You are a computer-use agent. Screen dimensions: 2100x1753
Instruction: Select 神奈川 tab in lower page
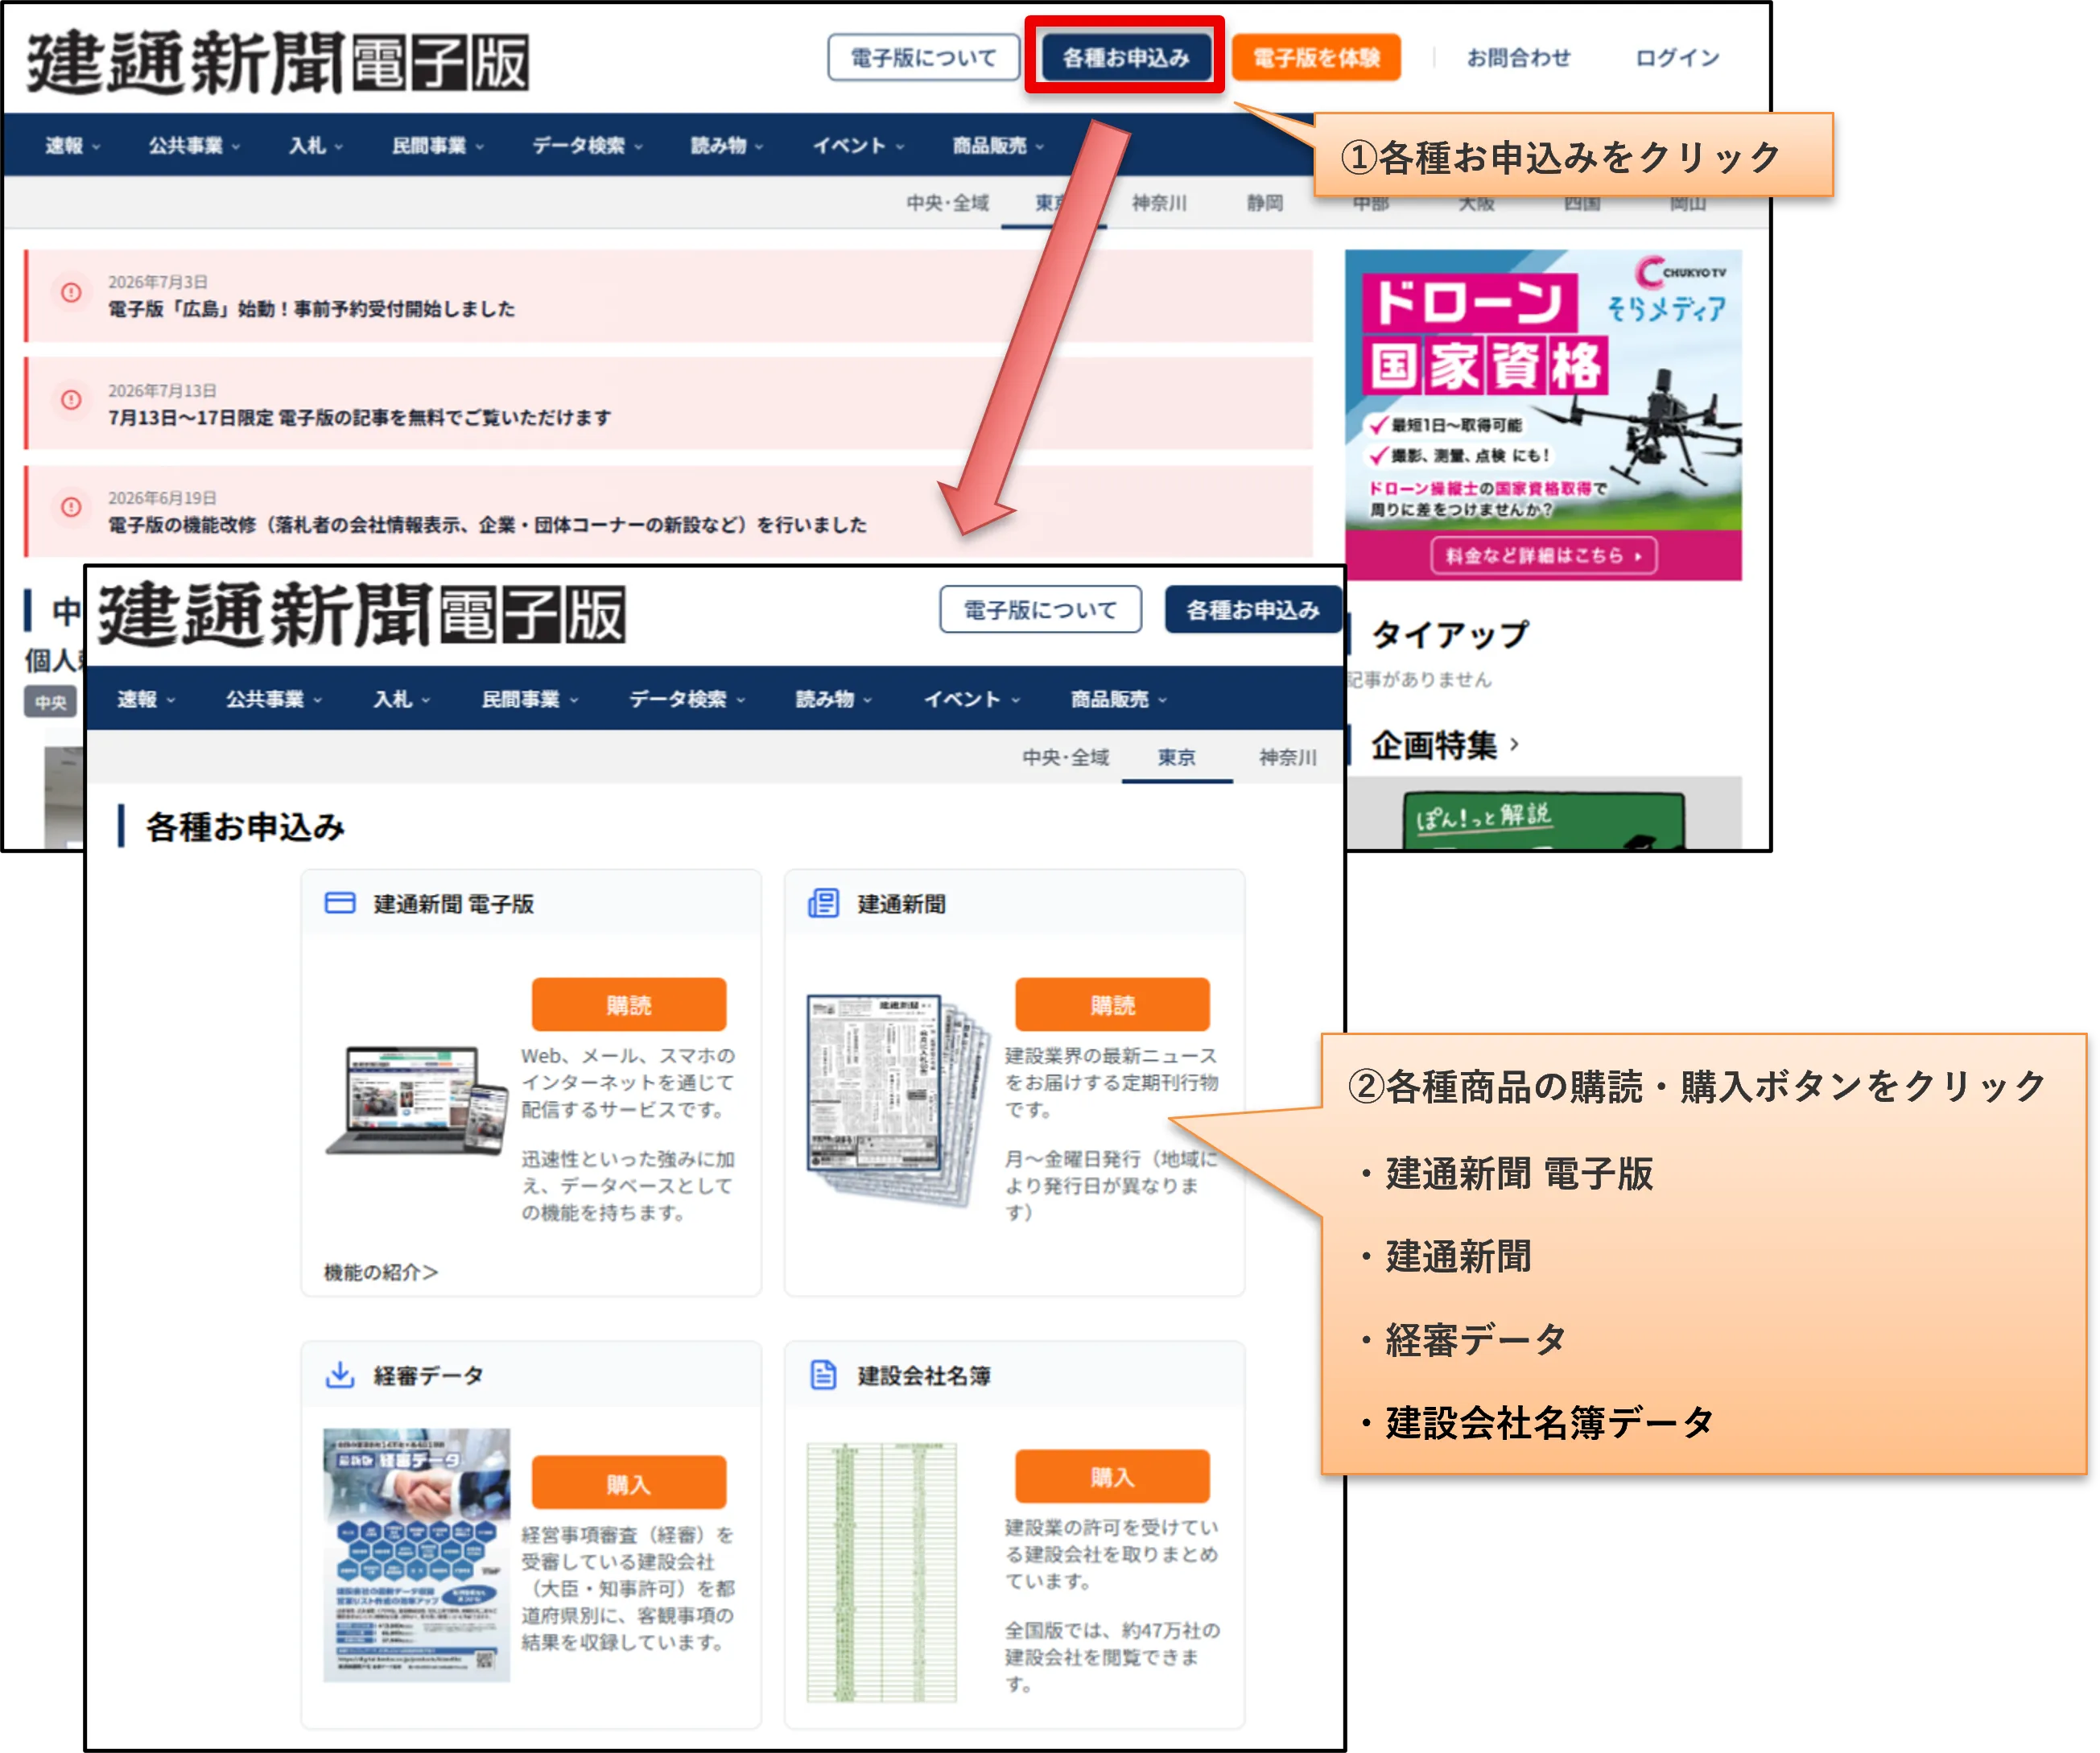pos(1288,758)
